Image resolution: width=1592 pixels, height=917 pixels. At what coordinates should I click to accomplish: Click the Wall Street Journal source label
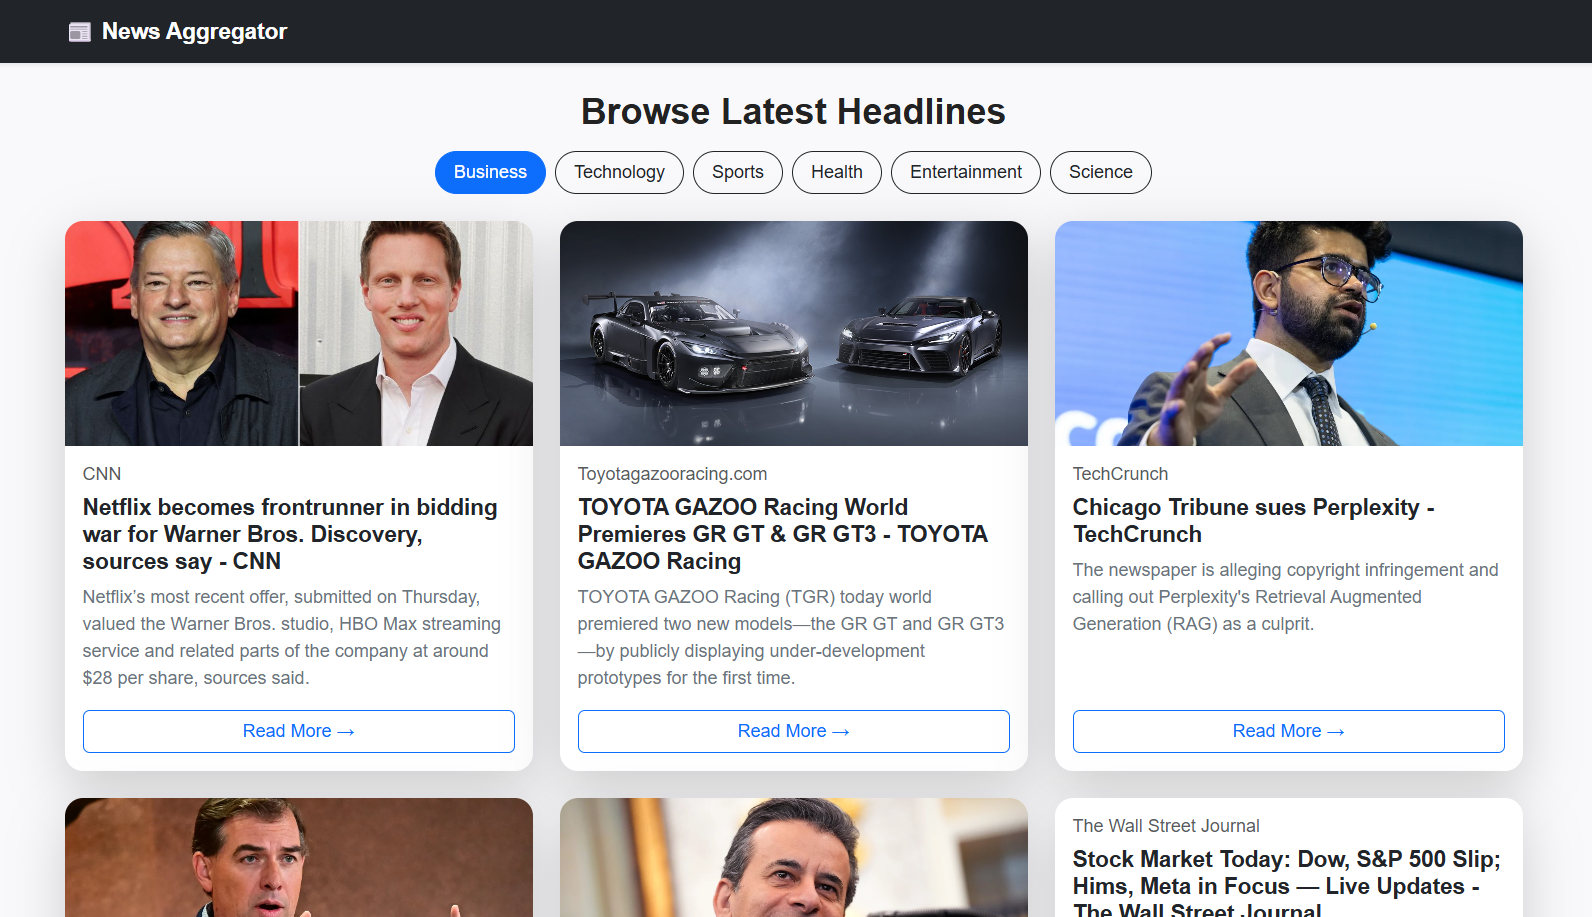point(1165,826)
